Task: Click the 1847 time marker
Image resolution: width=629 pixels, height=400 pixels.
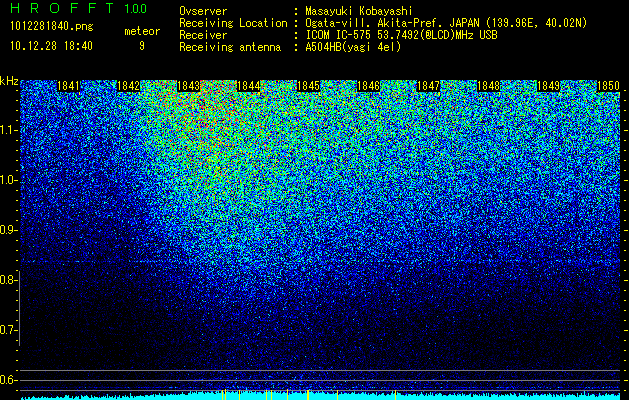Action: [429, 86]
